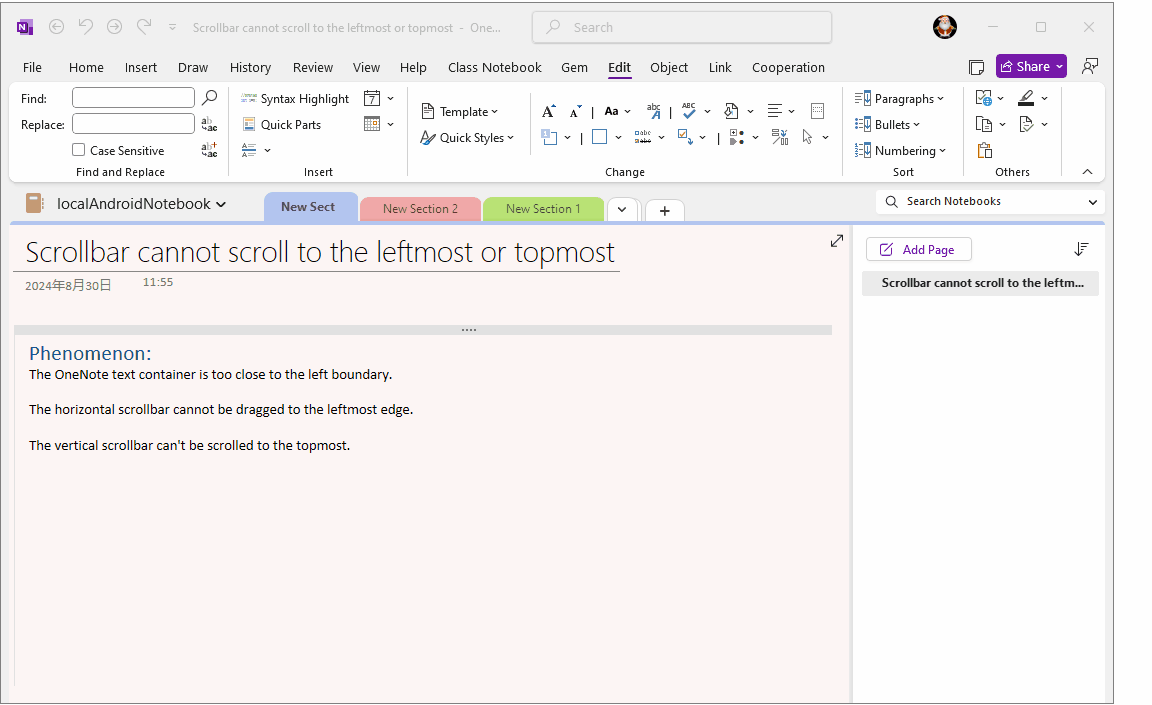
Task: Switch to the Draw tab
Action: pos(192,68)
